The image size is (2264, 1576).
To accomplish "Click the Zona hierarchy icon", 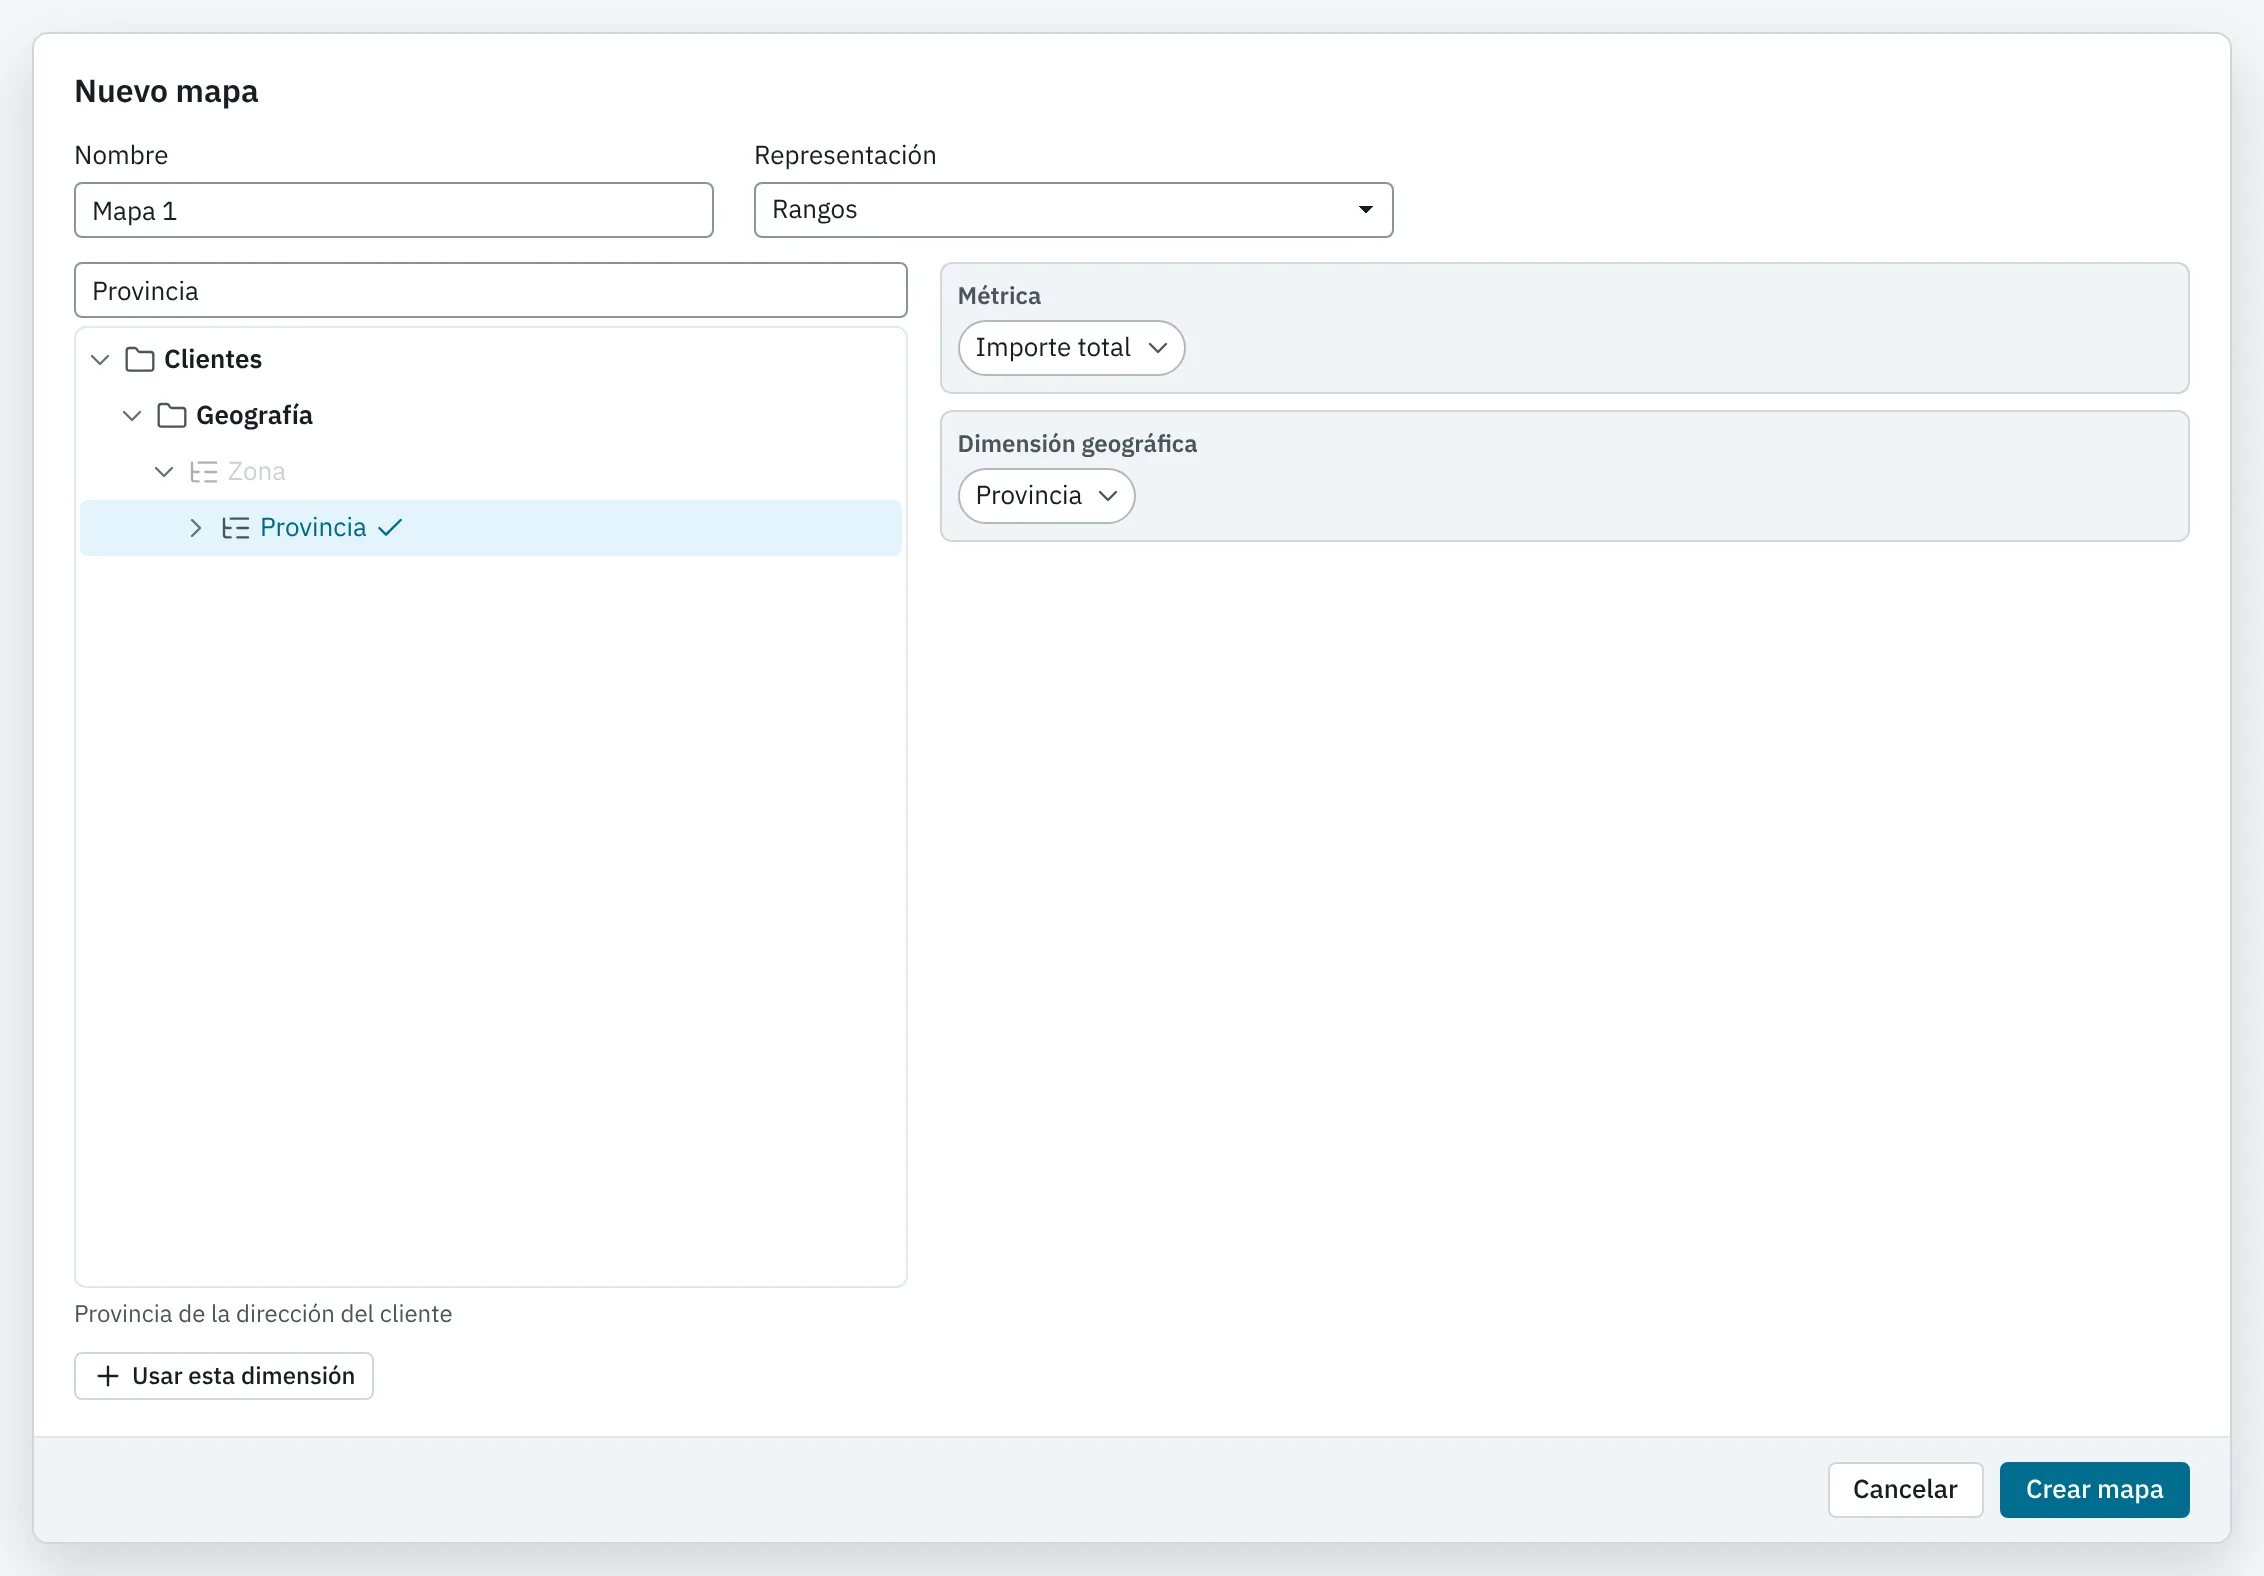I will [204, 471].
